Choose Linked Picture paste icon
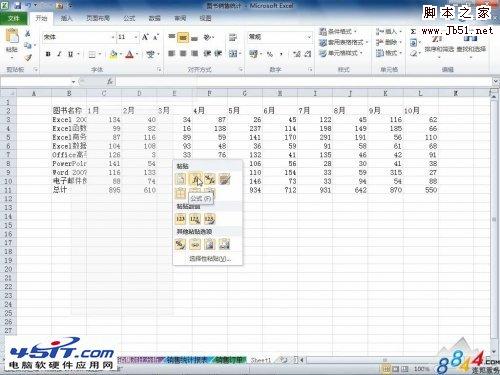This screenshot has width=500, height=375. [224, 244]
